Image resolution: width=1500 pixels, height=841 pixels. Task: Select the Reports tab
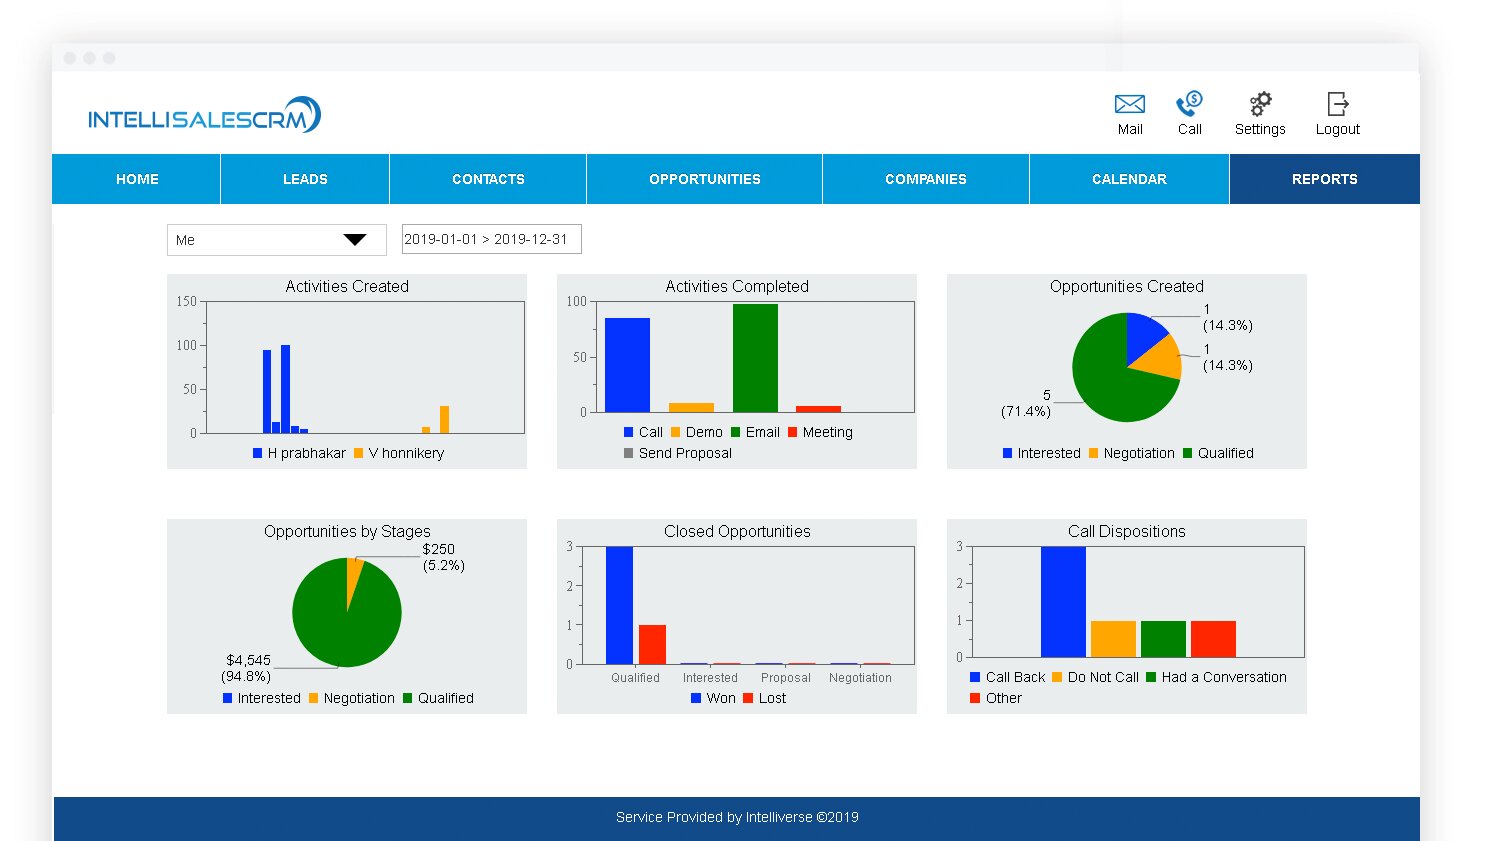(x=1324, y=179)
